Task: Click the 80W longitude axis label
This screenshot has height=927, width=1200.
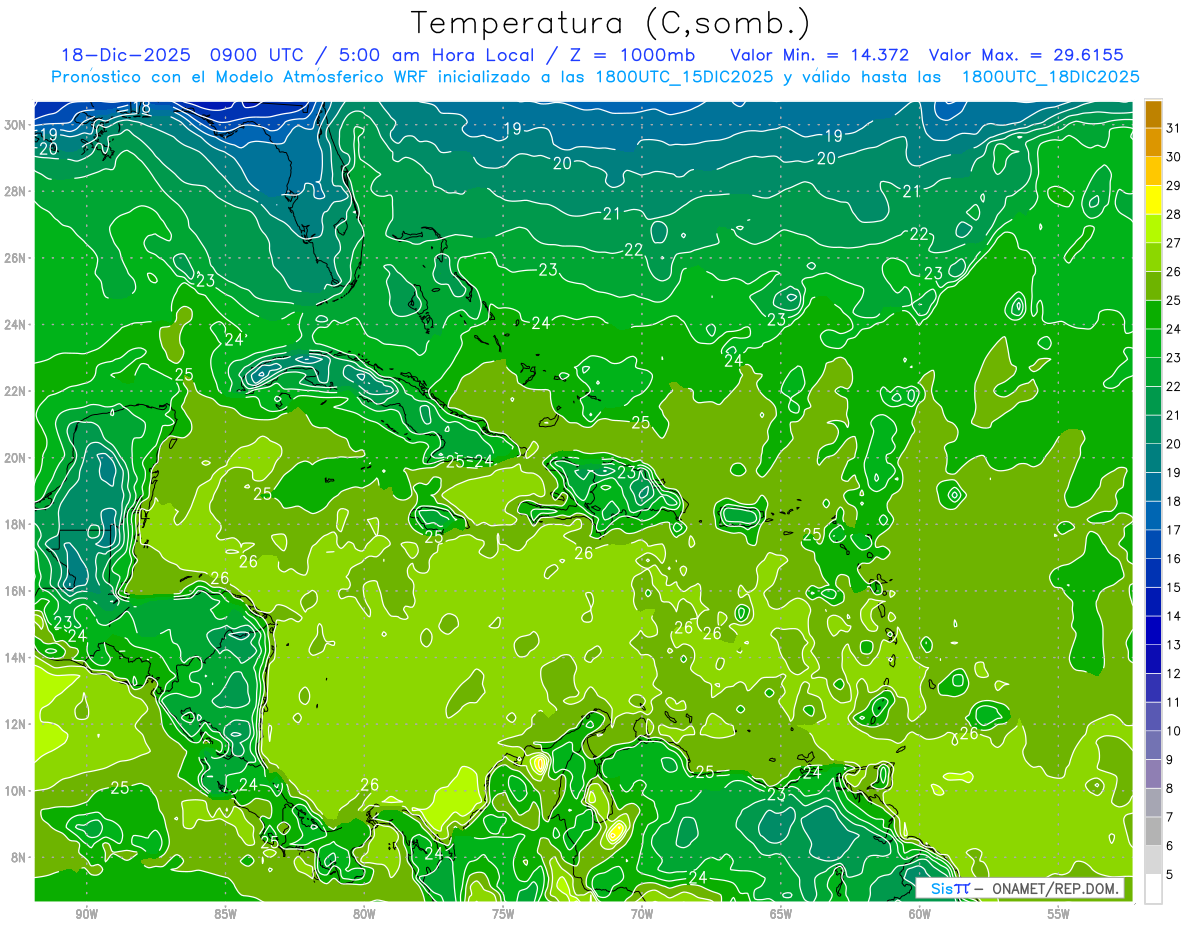Action: [364, 914]
